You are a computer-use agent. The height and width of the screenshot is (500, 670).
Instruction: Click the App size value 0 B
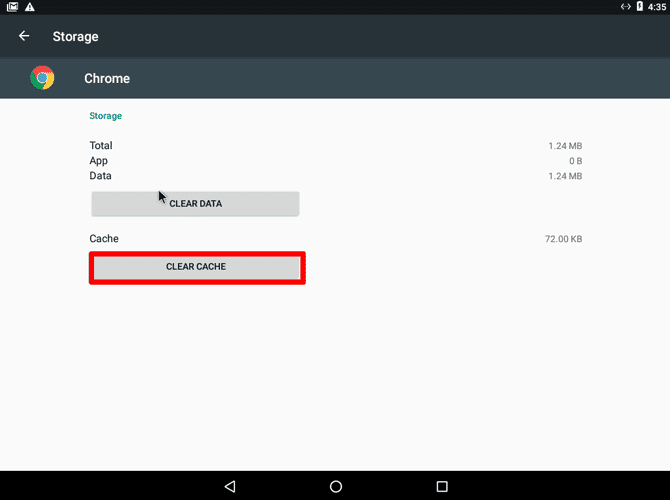point(576,161)
